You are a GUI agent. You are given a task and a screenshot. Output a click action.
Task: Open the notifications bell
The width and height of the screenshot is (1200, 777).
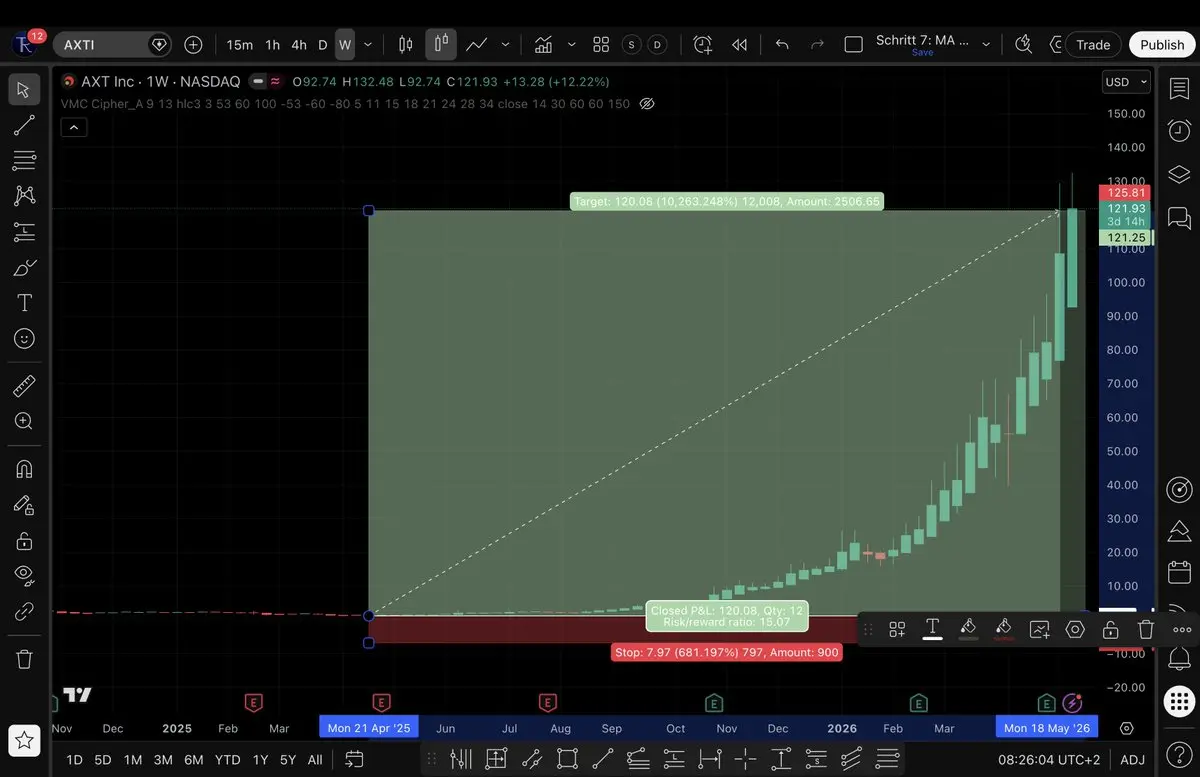tap(1179, 658)
